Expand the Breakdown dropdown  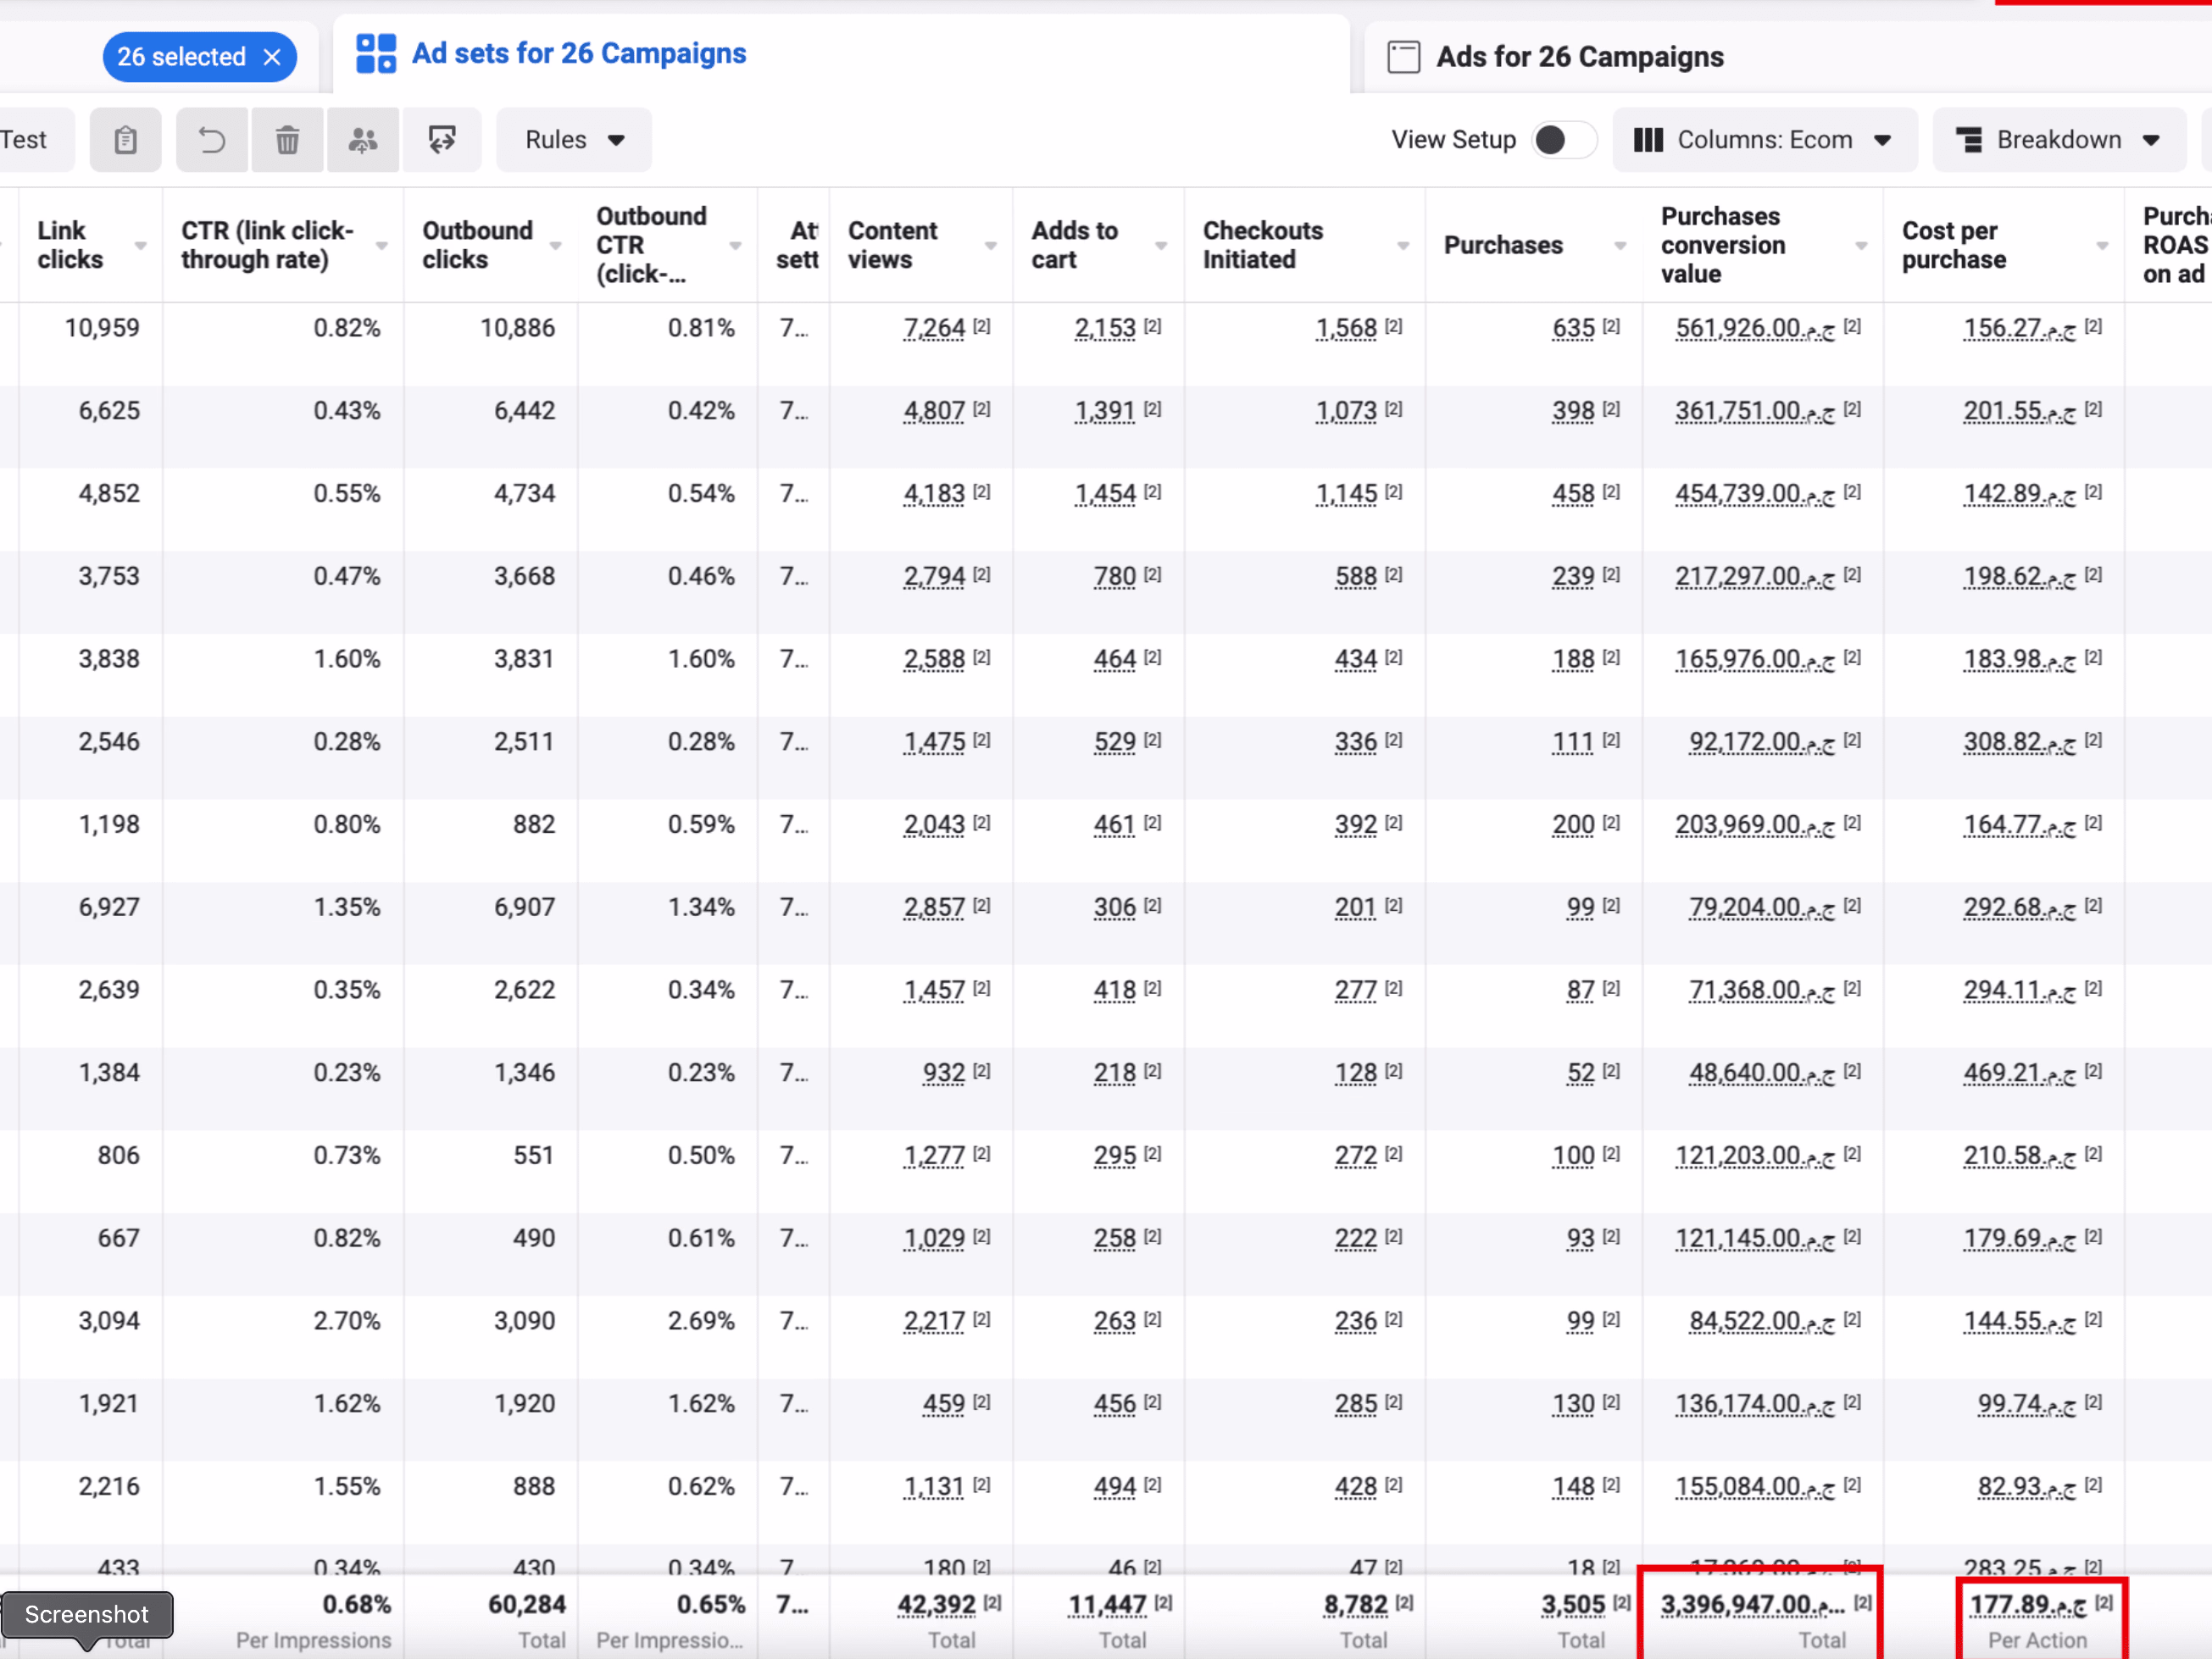click(2059, 140)
